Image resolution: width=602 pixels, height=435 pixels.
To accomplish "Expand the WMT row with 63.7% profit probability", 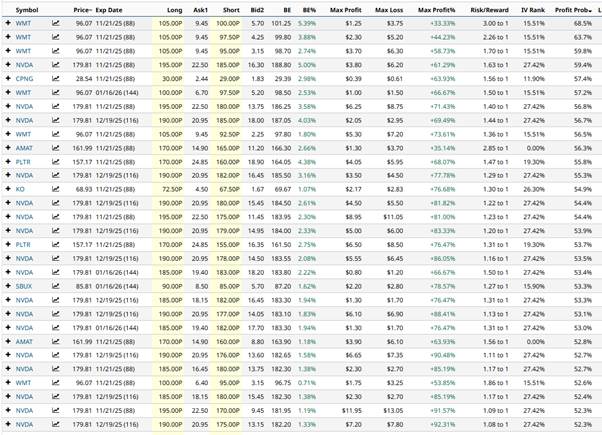I will [8, 37].
